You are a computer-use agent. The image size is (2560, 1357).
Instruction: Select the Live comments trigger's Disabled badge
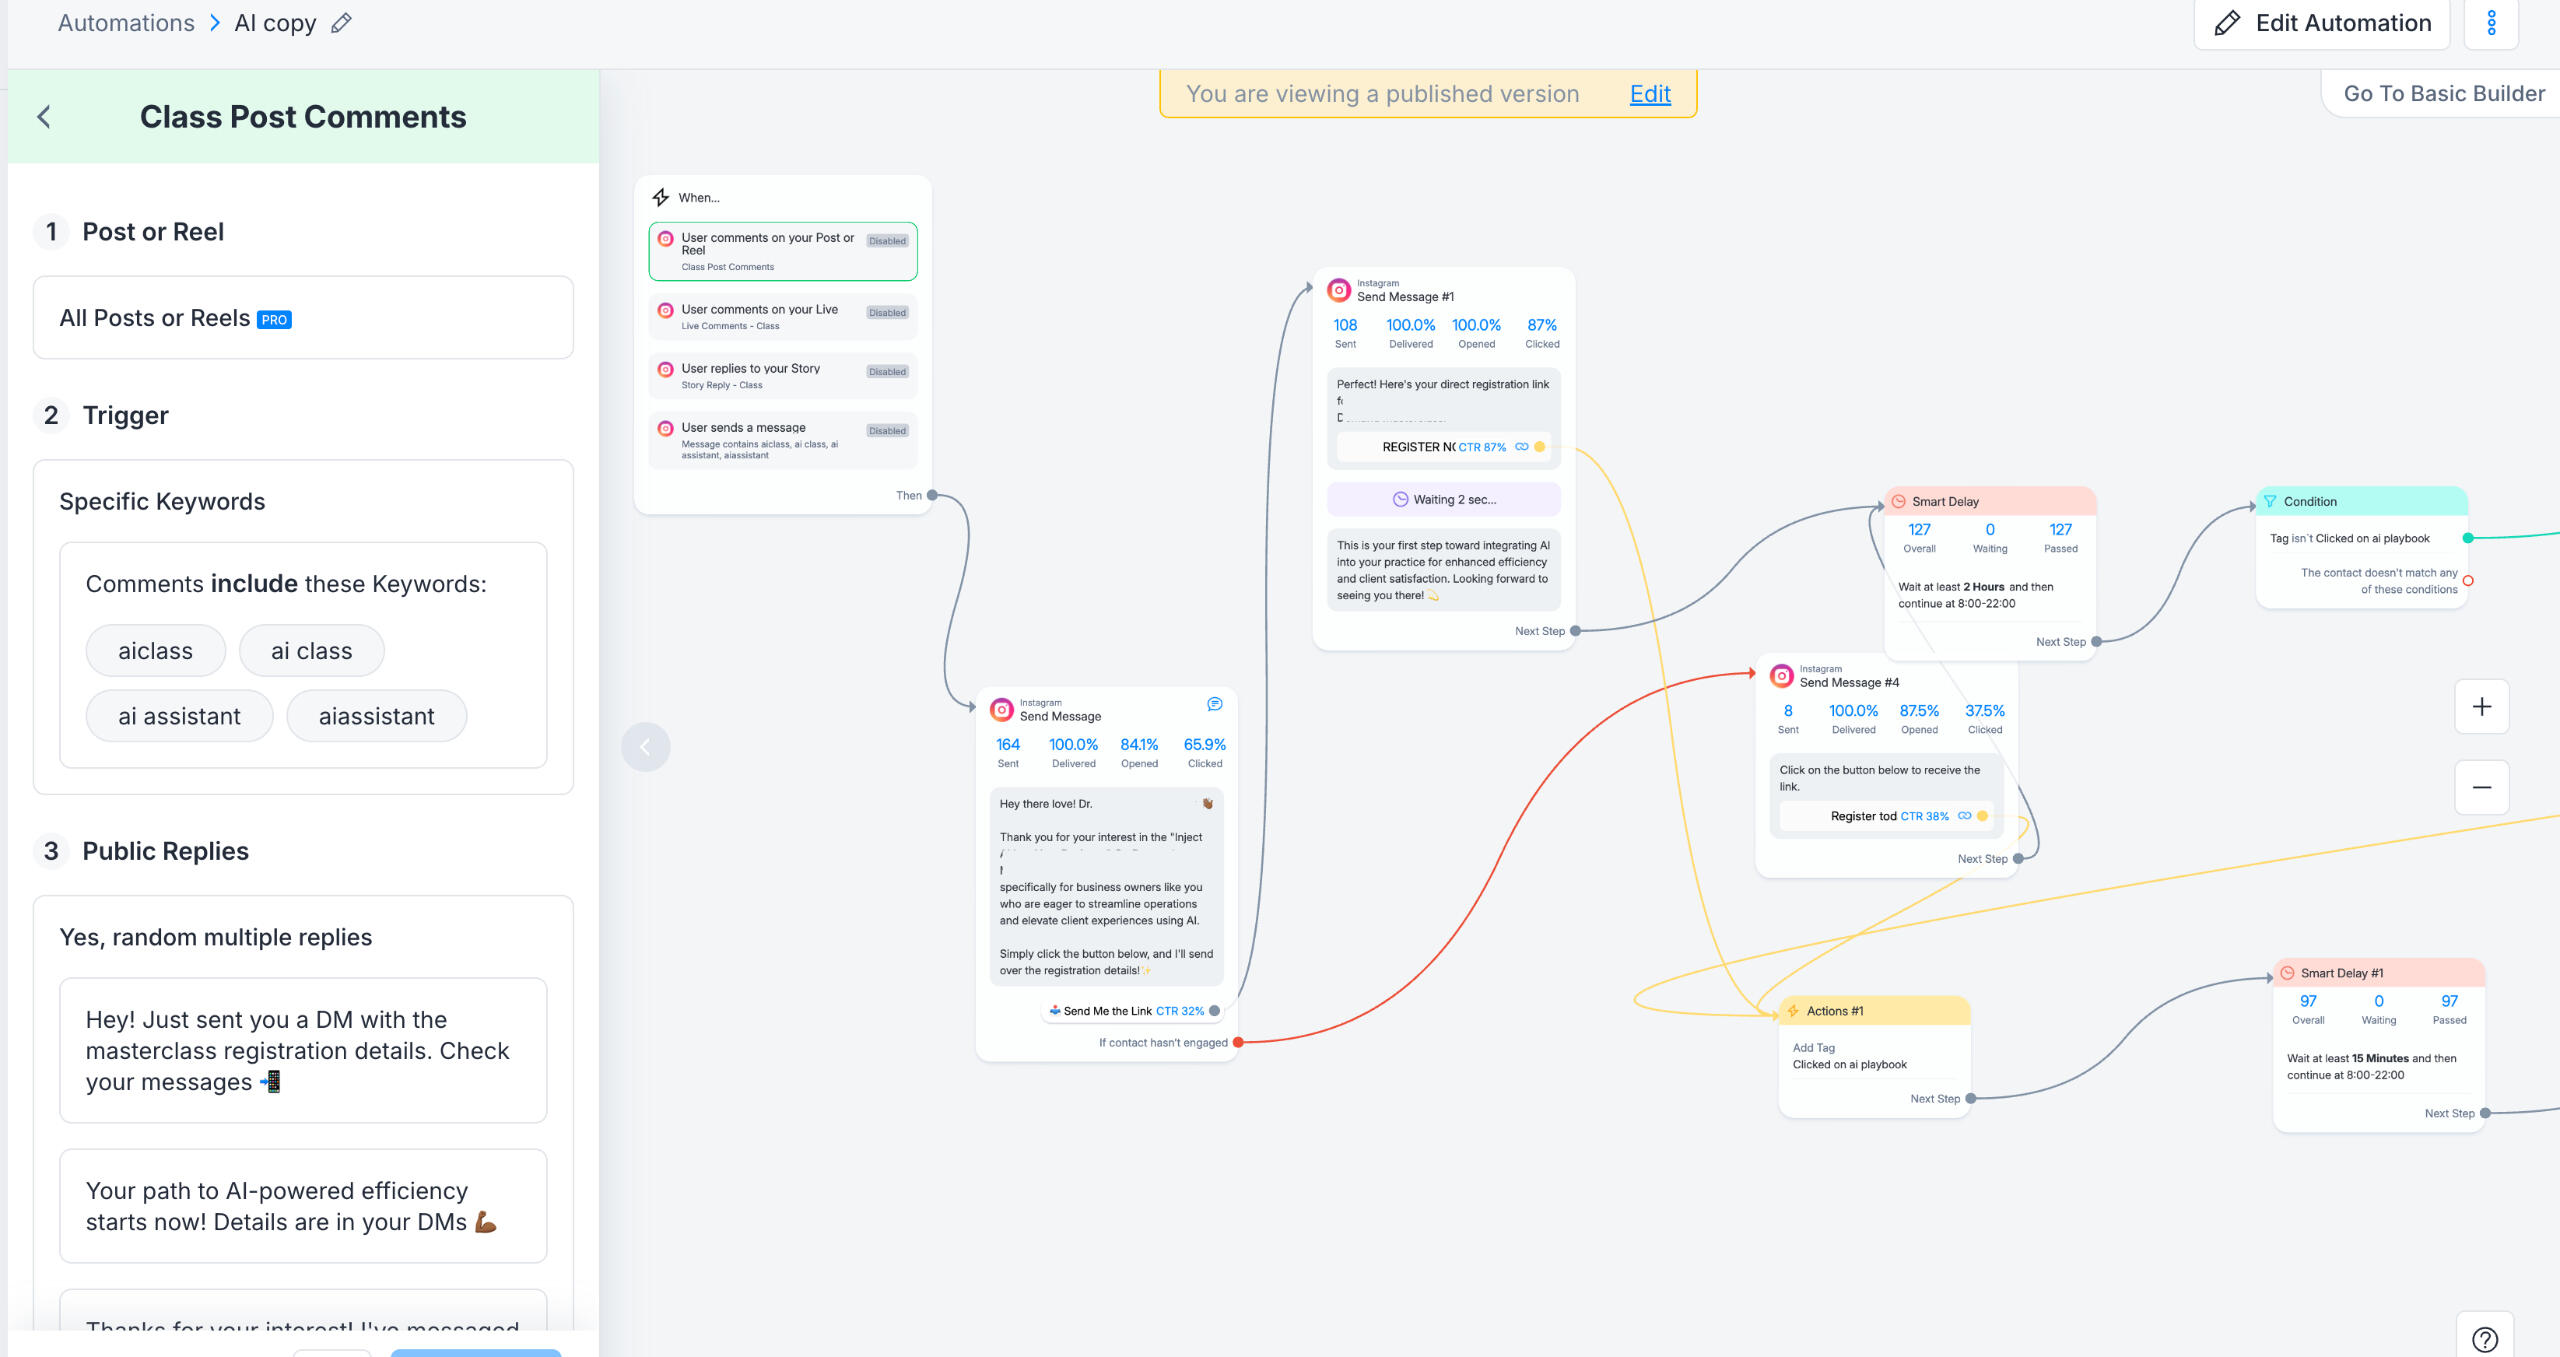click(887, 313)
